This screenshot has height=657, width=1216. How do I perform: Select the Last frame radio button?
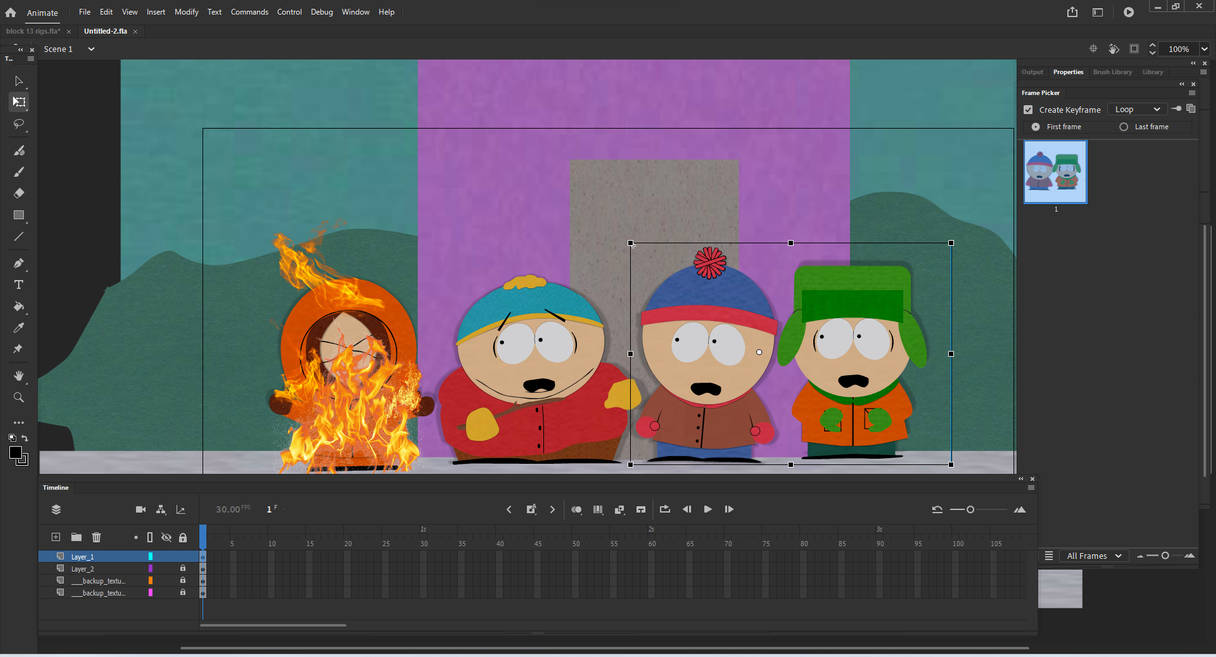point(1124,127)
